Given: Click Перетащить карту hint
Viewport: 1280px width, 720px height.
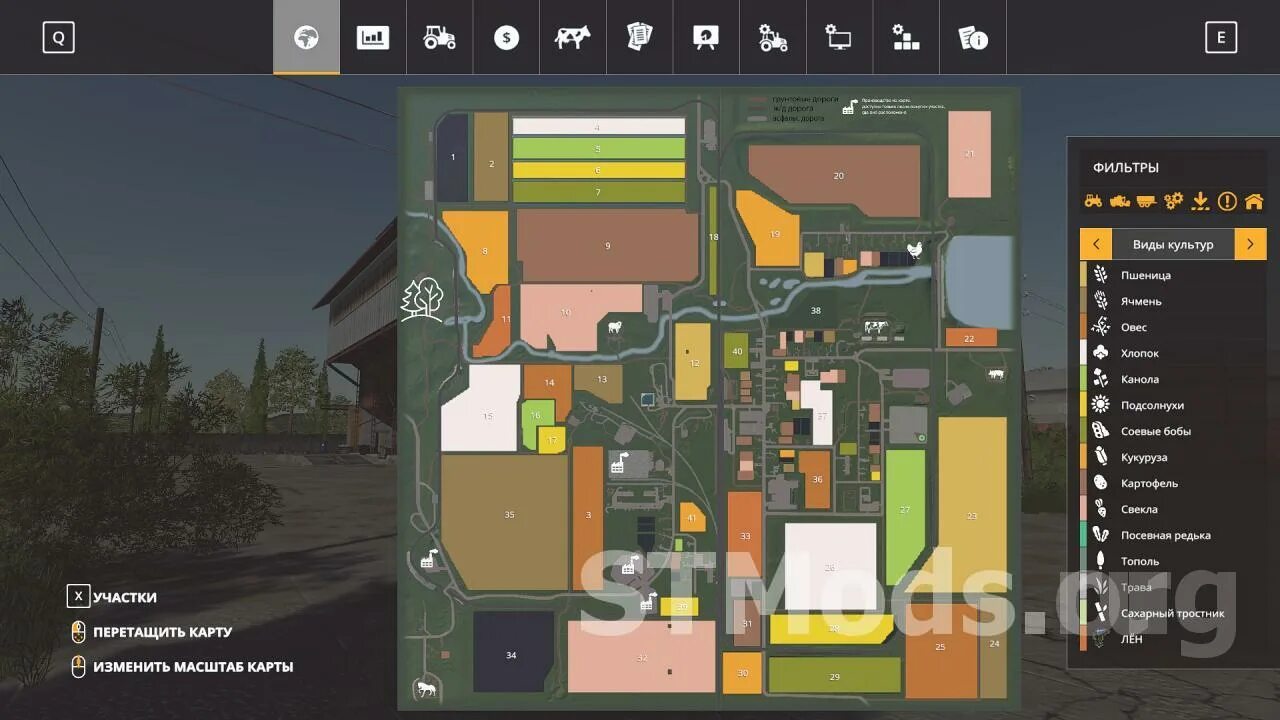Looking at the screenshot, I should 162,632.
